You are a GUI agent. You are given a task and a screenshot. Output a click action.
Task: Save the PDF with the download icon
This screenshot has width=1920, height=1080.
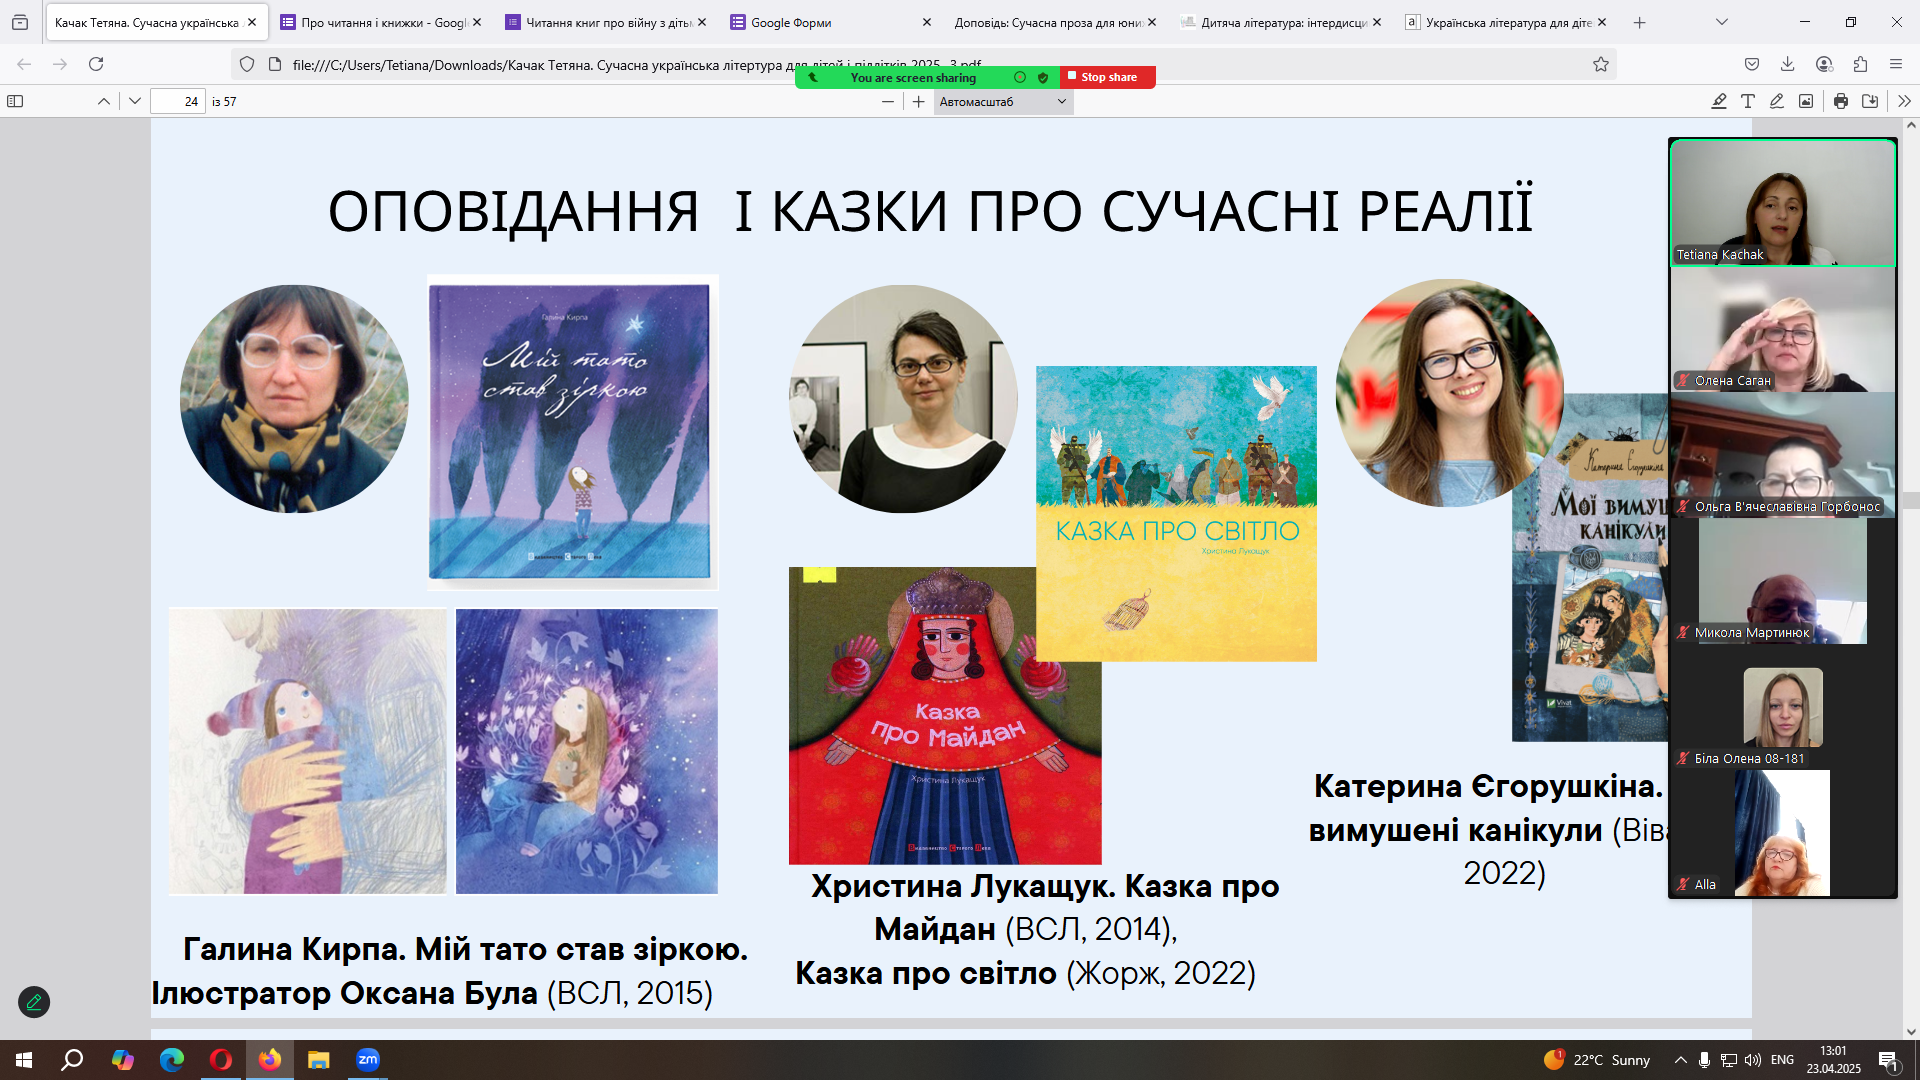[1869, 101]
